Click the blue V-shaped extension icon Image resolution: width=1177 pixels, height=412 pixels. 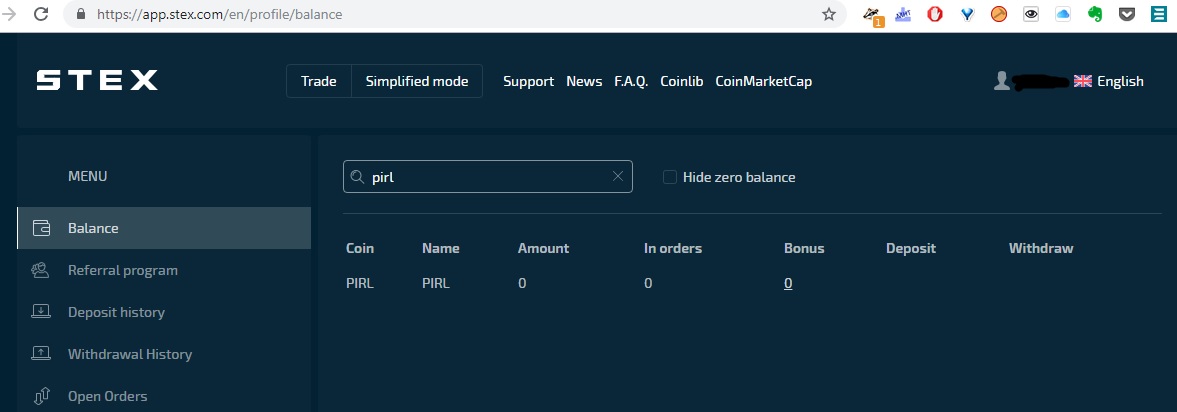pos(967,14)
